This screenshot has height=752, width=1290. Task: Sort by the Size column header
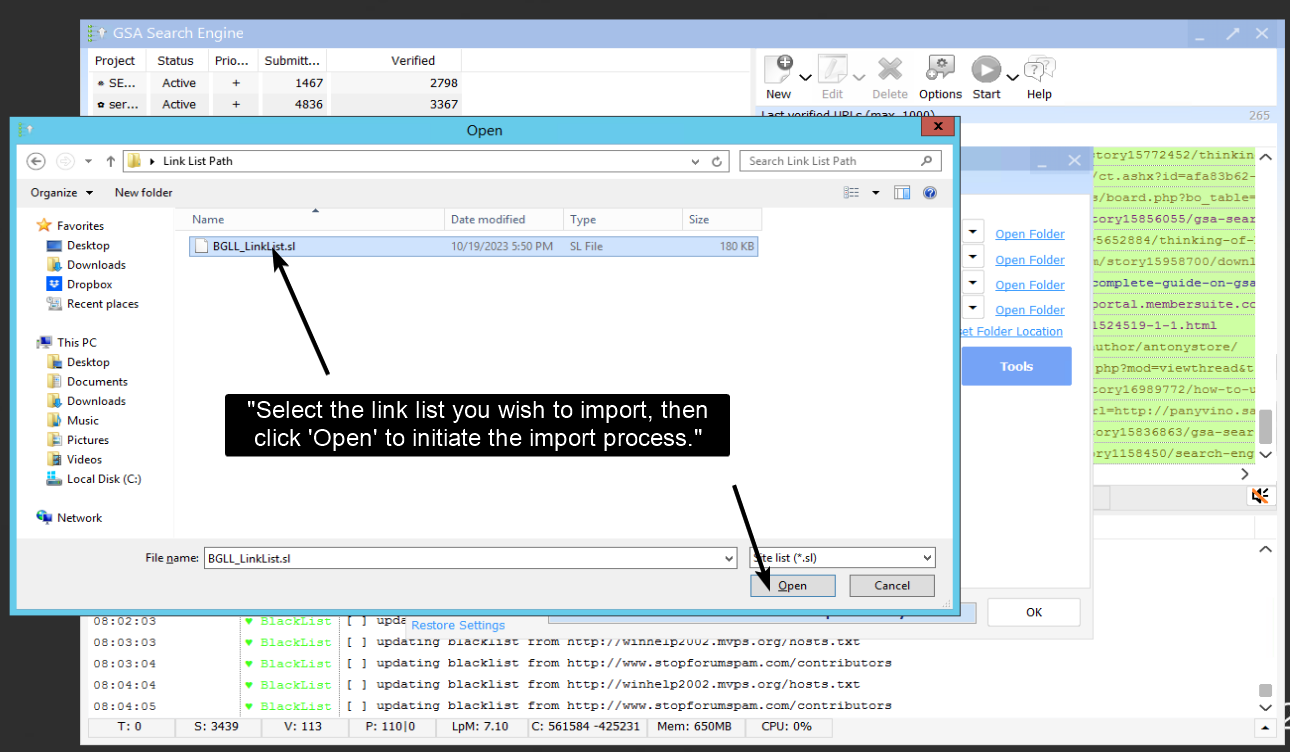pyautogui.click(x=722, y=219)
